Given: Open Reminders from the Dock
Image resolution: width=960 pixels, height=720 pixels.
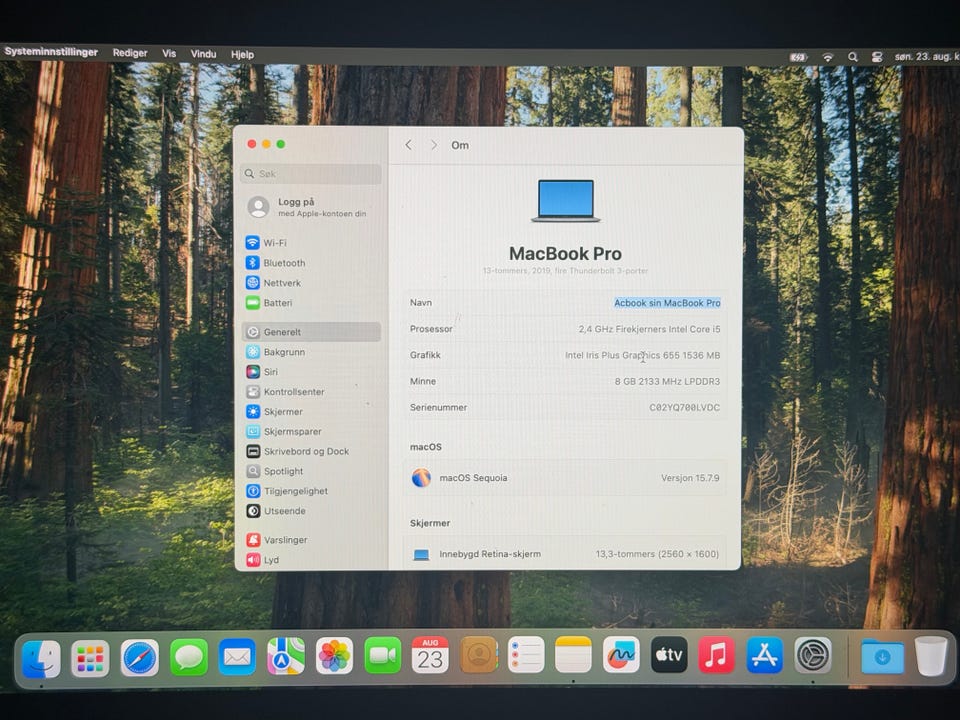Looking at the screenshot, I should pyautogui.click(x=526, y=655).
